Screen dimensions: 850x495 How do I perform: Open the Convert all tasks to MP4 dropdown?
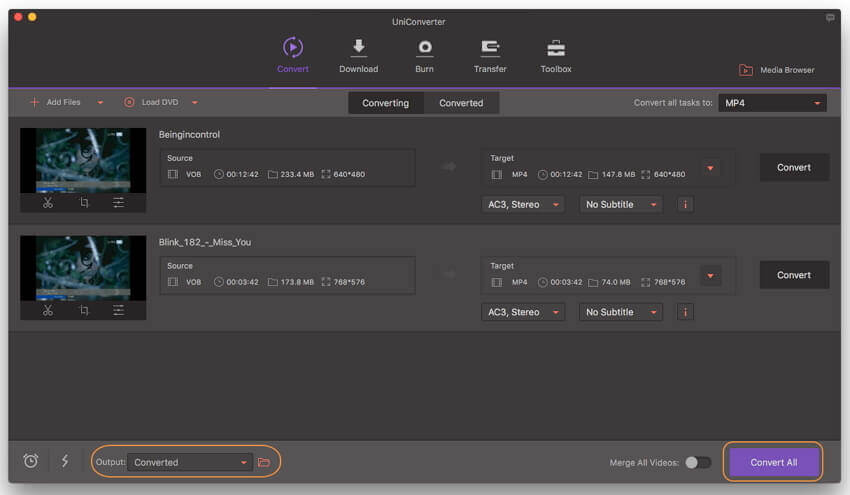point(772,103)
